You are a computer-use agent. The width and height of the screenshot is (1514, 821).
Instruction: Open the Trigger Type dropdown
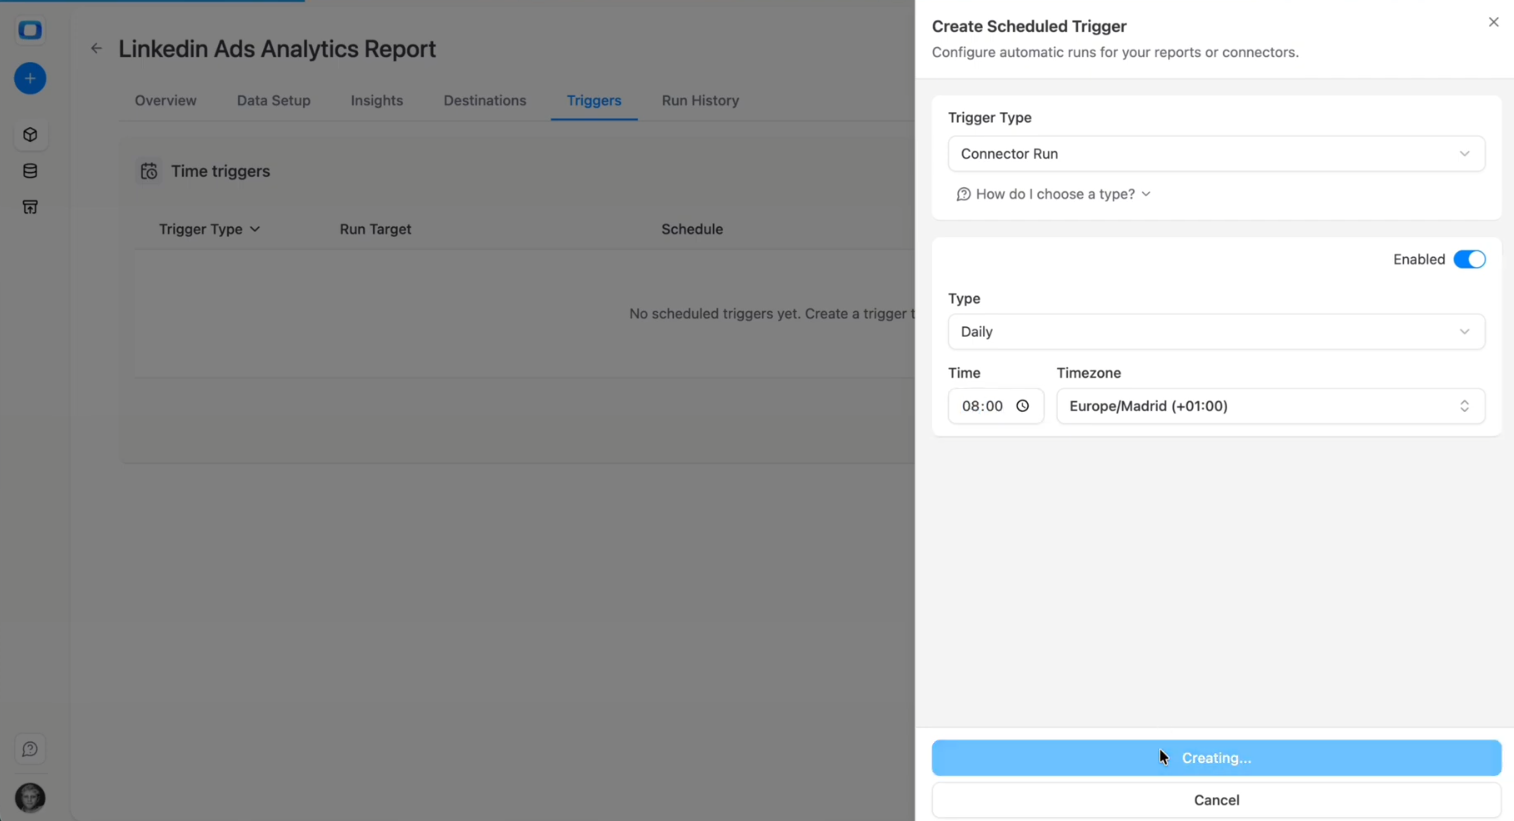coord(1215,153)
